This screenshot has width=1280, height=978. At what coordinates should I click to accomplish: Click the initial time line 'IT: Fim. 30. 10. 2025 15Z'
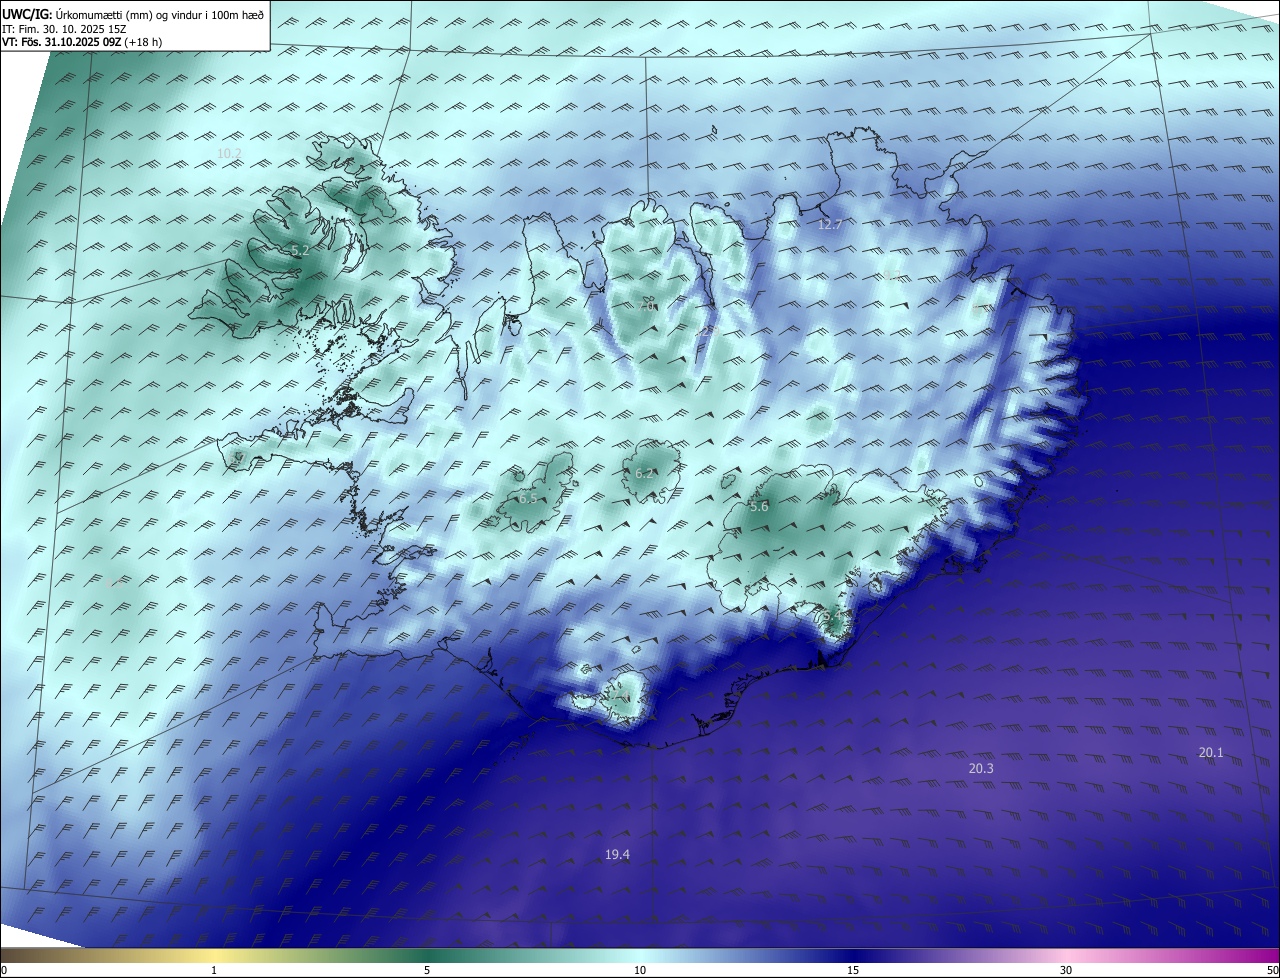point(64,29)
